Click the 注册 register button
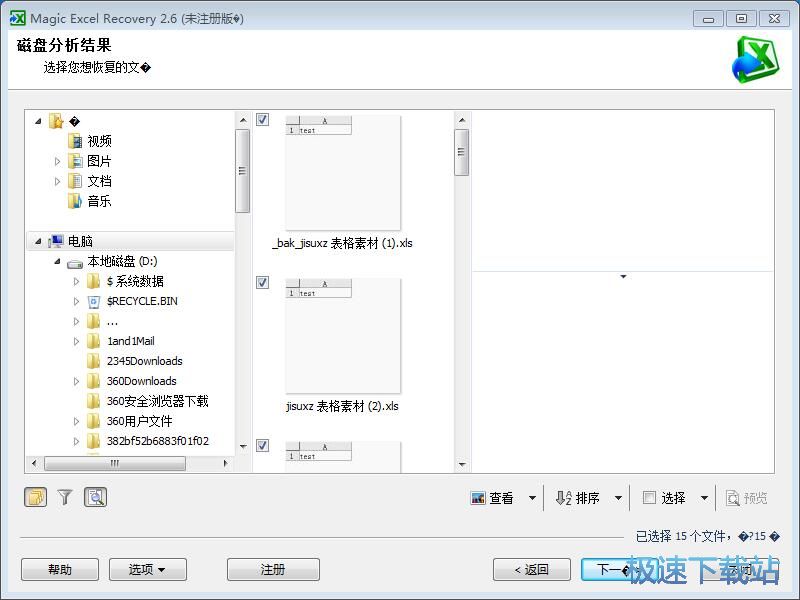The width and height of the screenshot is (800, 600). 273,569
